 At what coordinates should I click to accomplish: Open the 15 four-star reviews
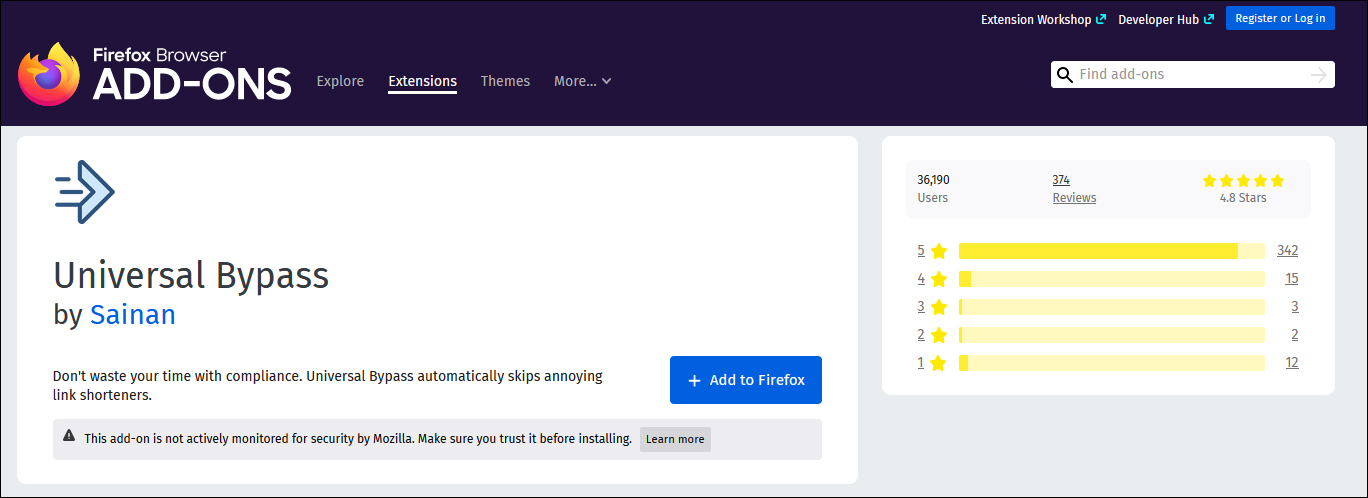[x=1292, y=279]
